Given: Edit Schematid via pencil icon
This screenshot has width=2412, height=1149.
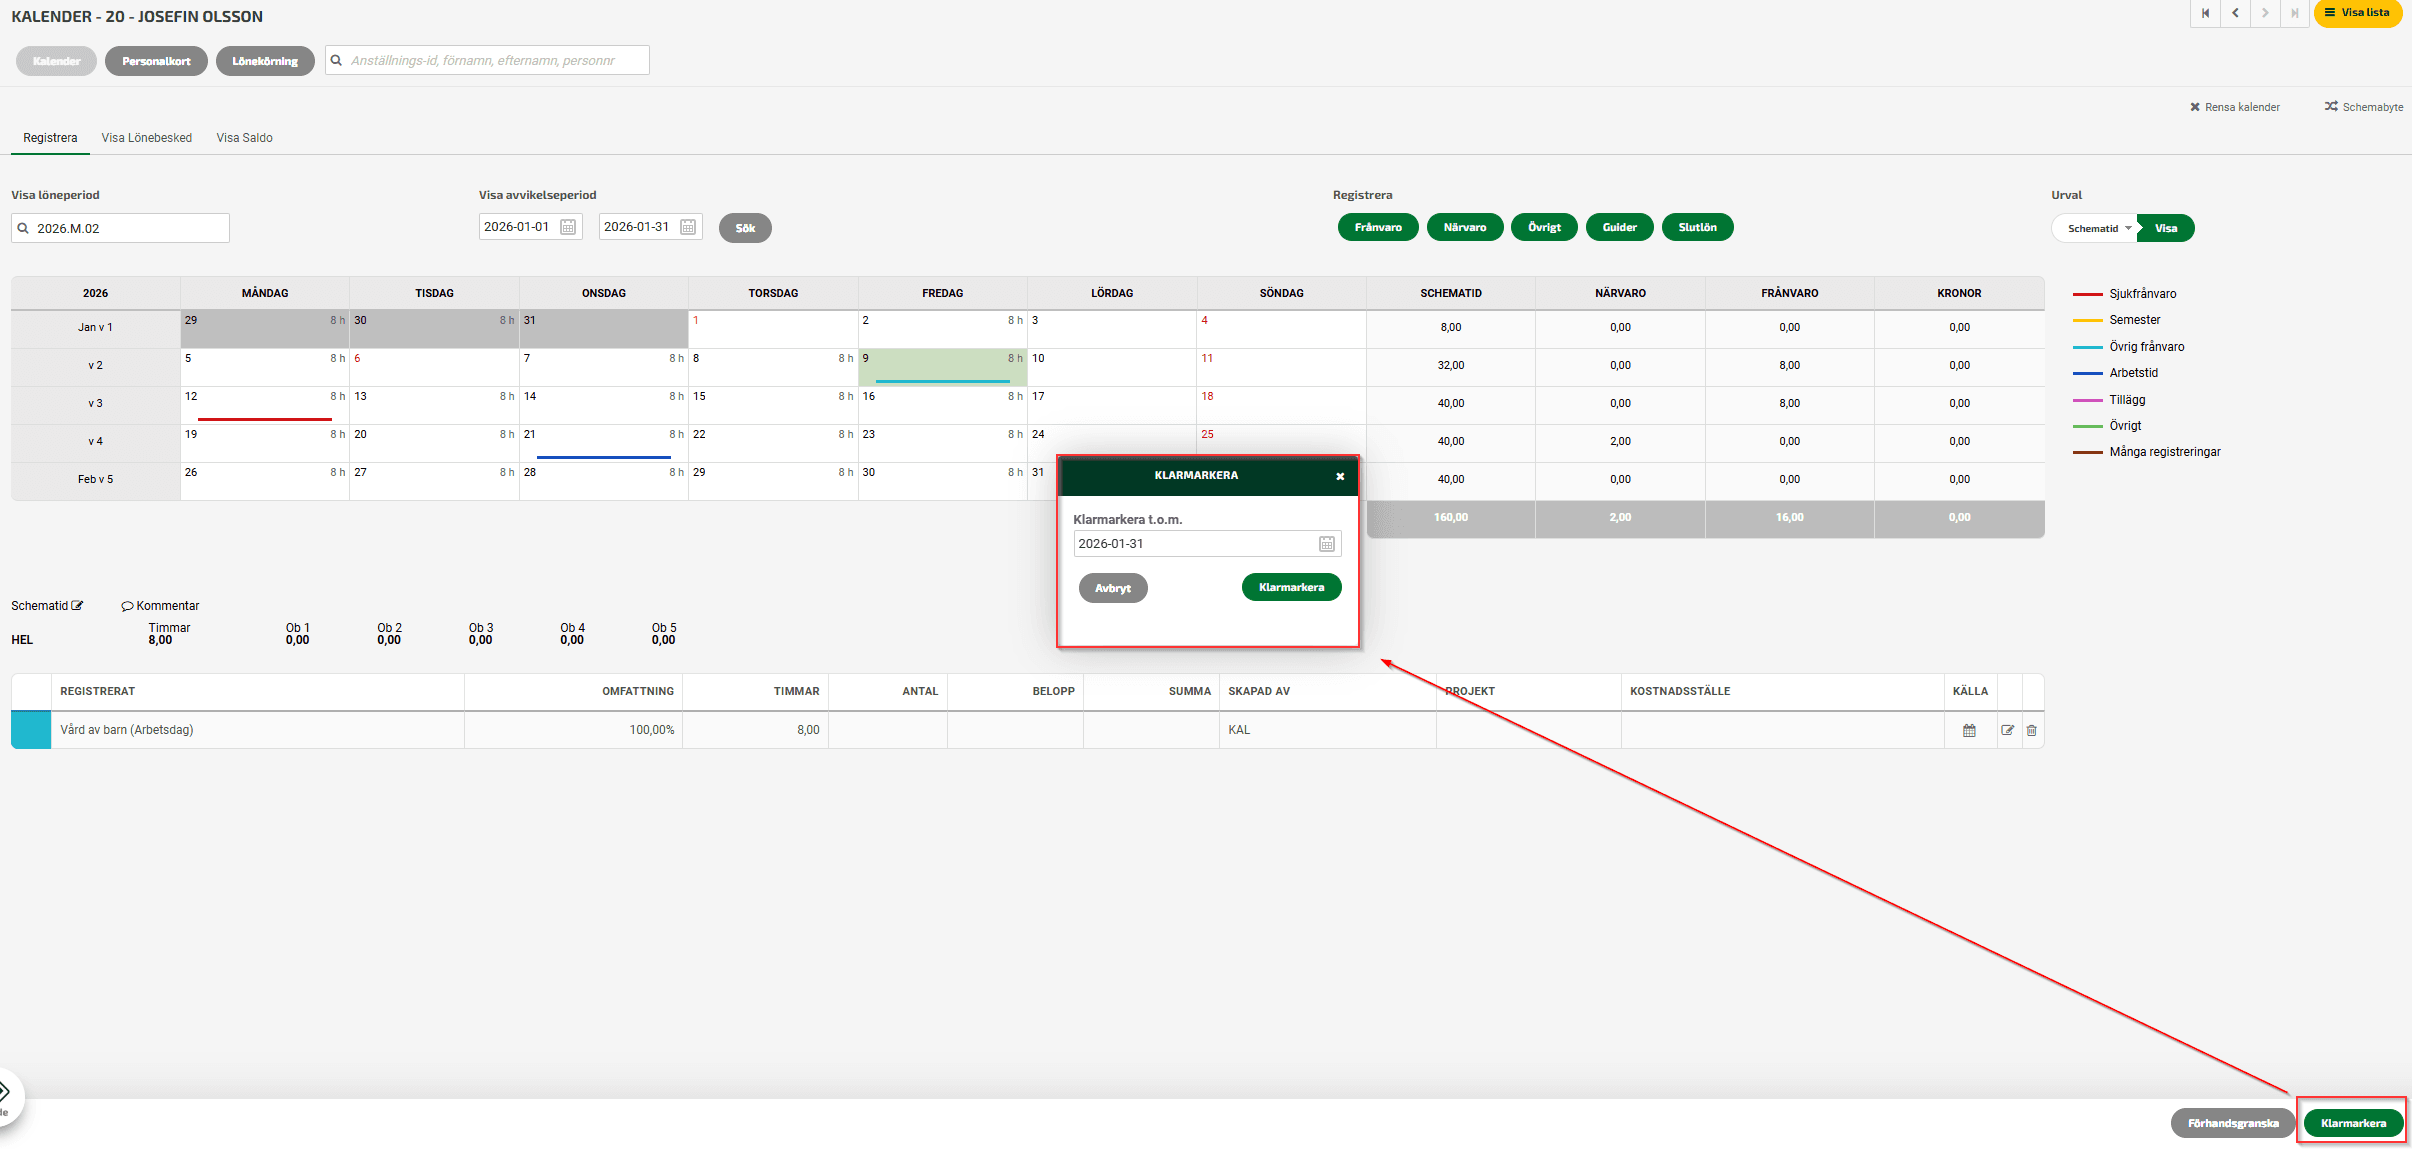Looking at the screenshot, I should [x=78, y=606].
